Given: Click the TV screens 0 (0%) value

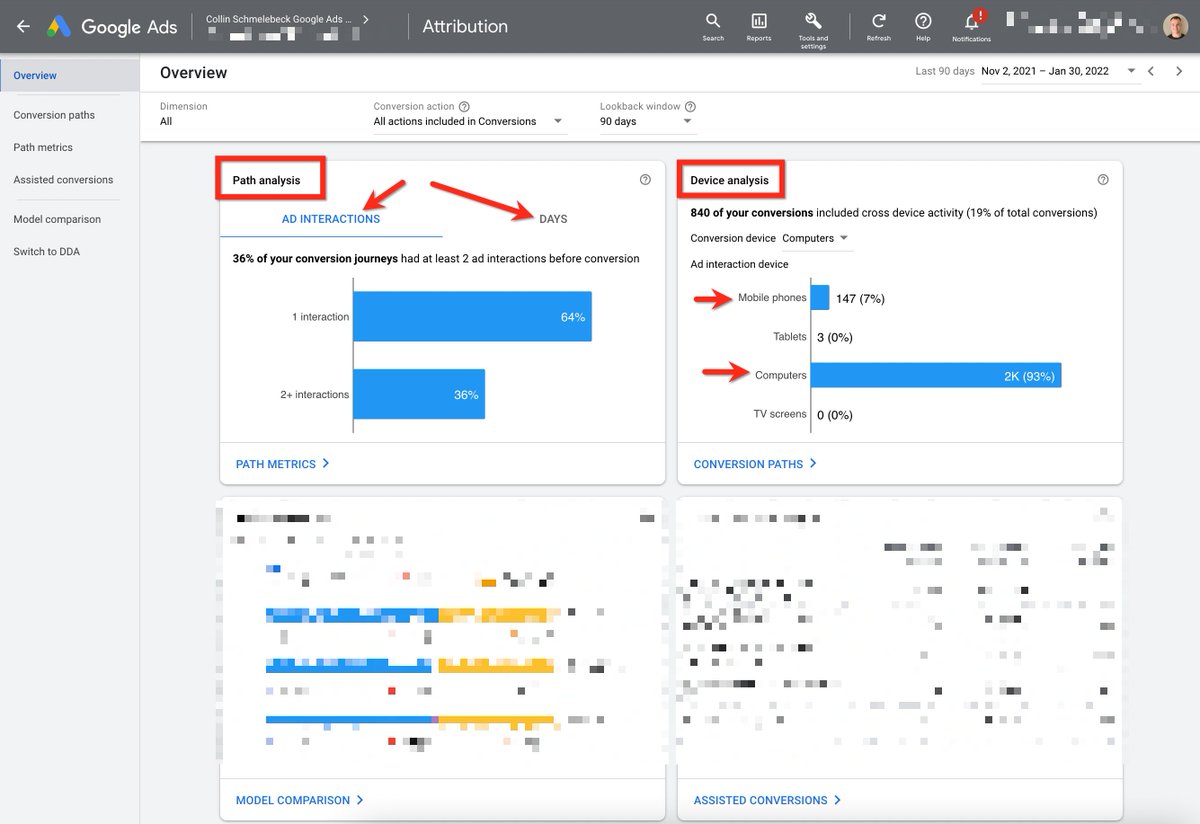Looking at the screenshot, I should pyautogui.click(x=835, y=415).
